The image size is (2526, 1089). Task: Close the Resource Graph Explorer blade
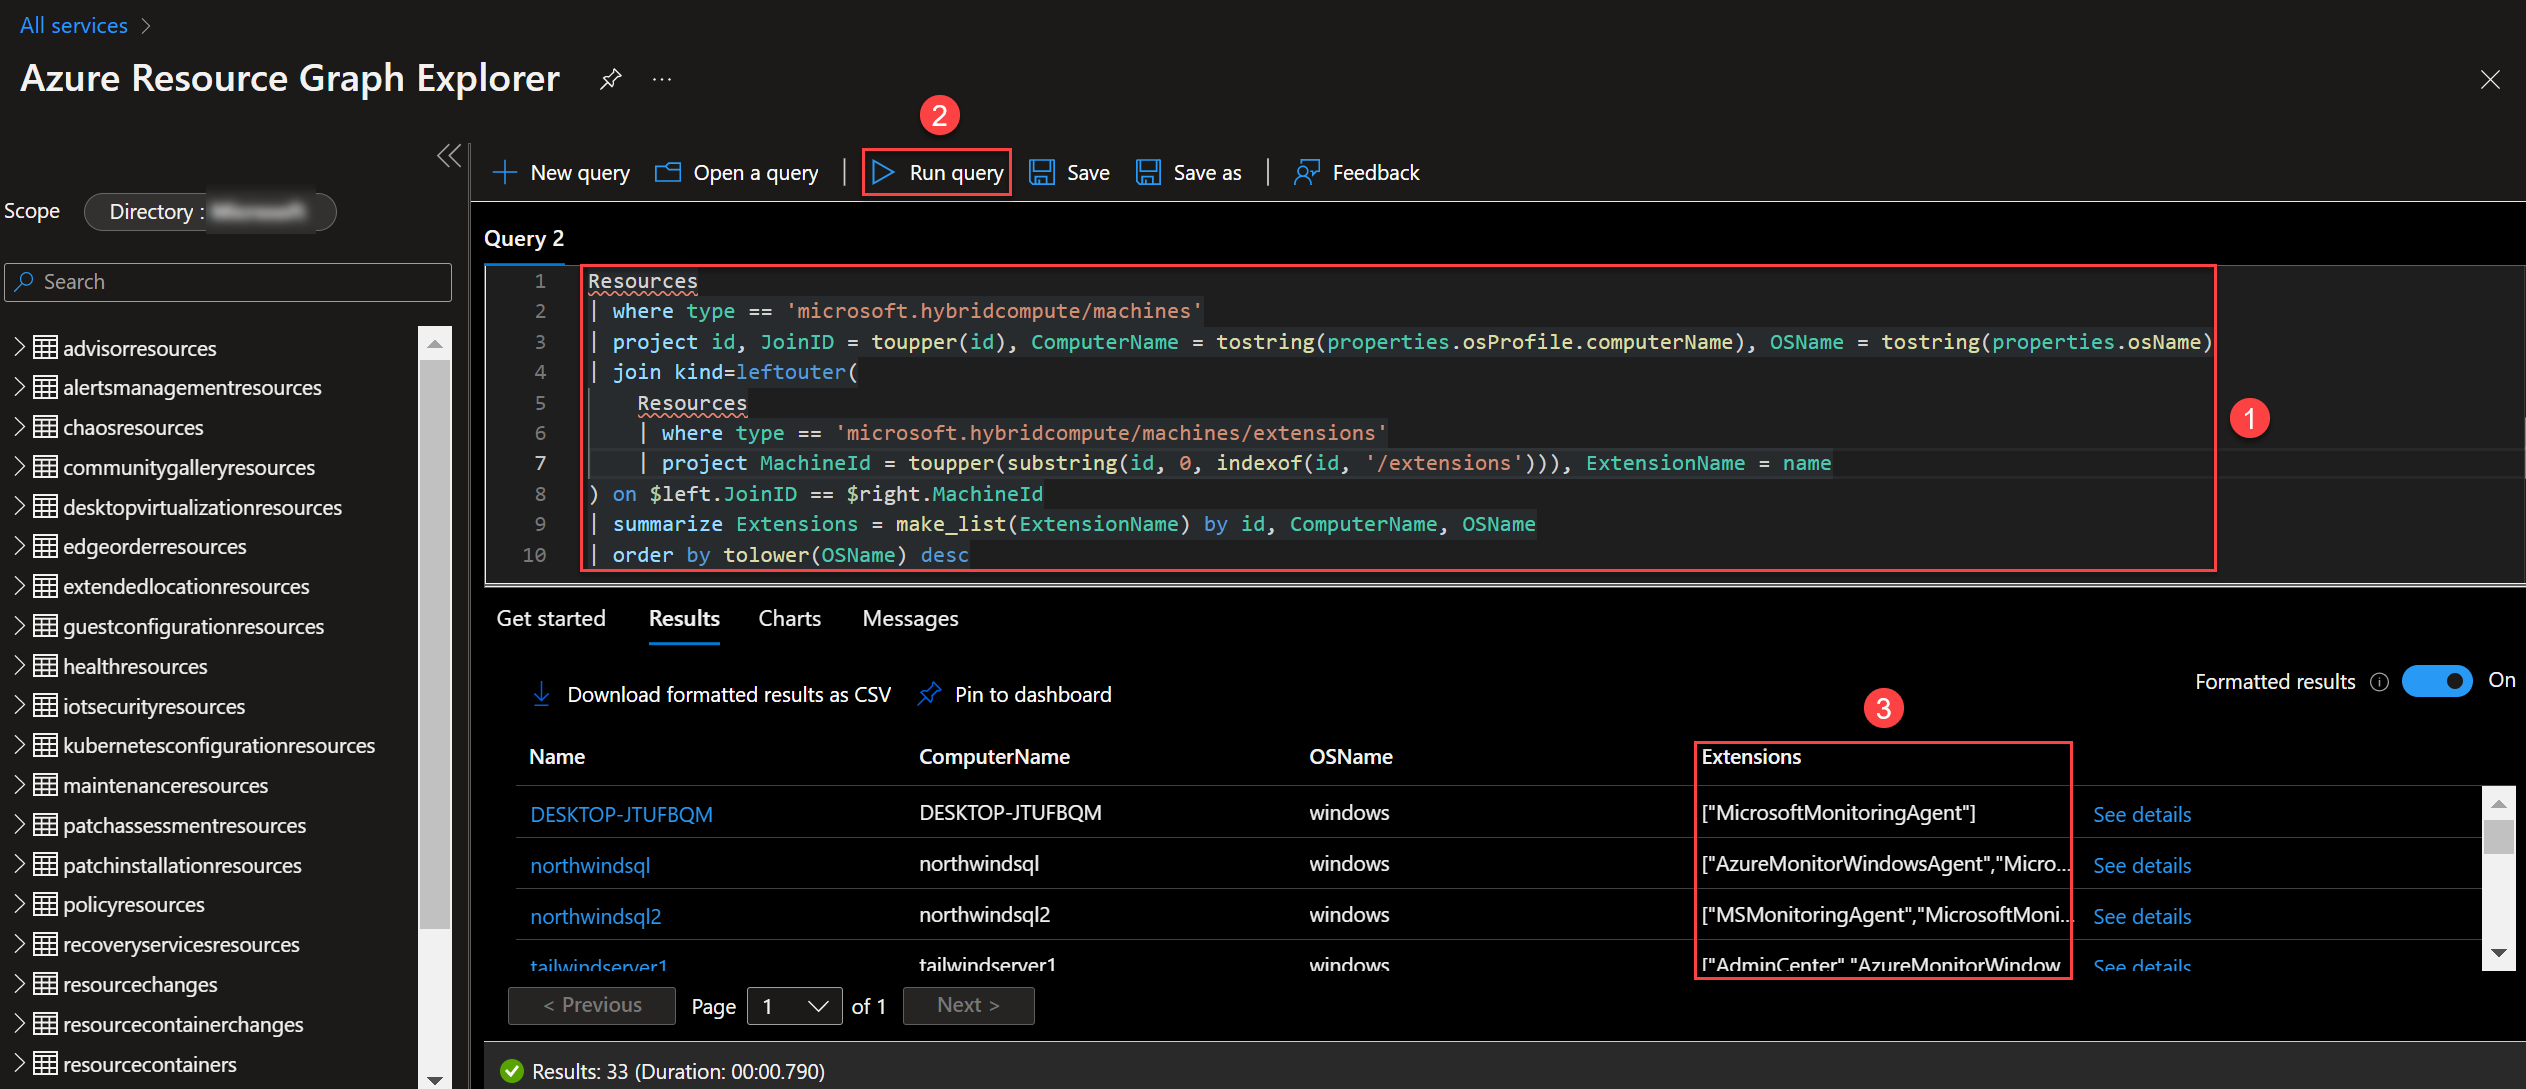coord(2490,79)
